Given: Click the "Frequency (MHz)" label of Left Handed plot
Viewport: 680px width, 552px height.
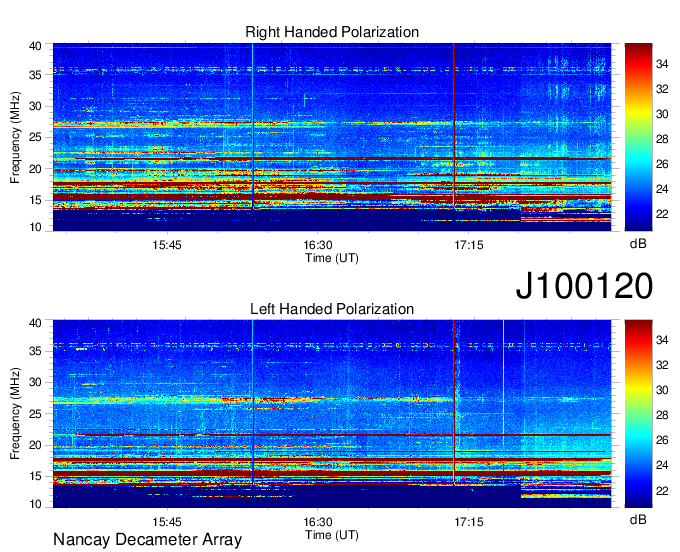Looking at the screenshot, I should pos(15,414).
